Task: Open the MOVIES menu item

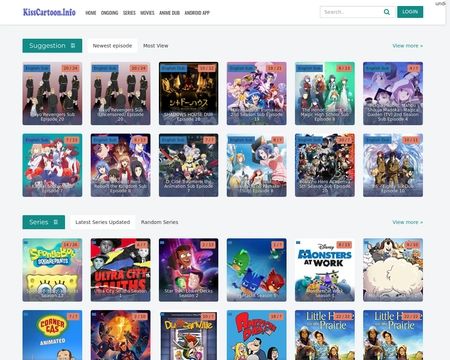Action: pyautogui.click(x=147, y=13)
